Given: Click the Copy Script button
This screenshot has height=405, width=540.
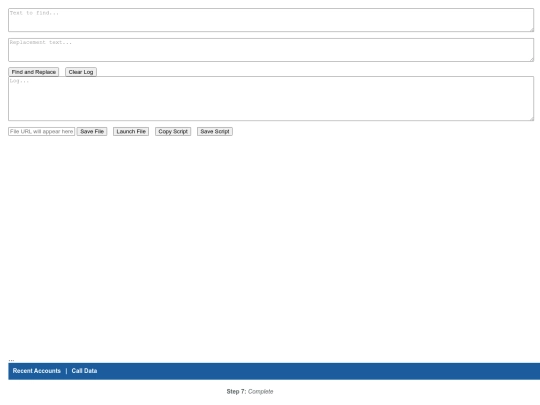Looking at the screenshot, I should [173, 132].
